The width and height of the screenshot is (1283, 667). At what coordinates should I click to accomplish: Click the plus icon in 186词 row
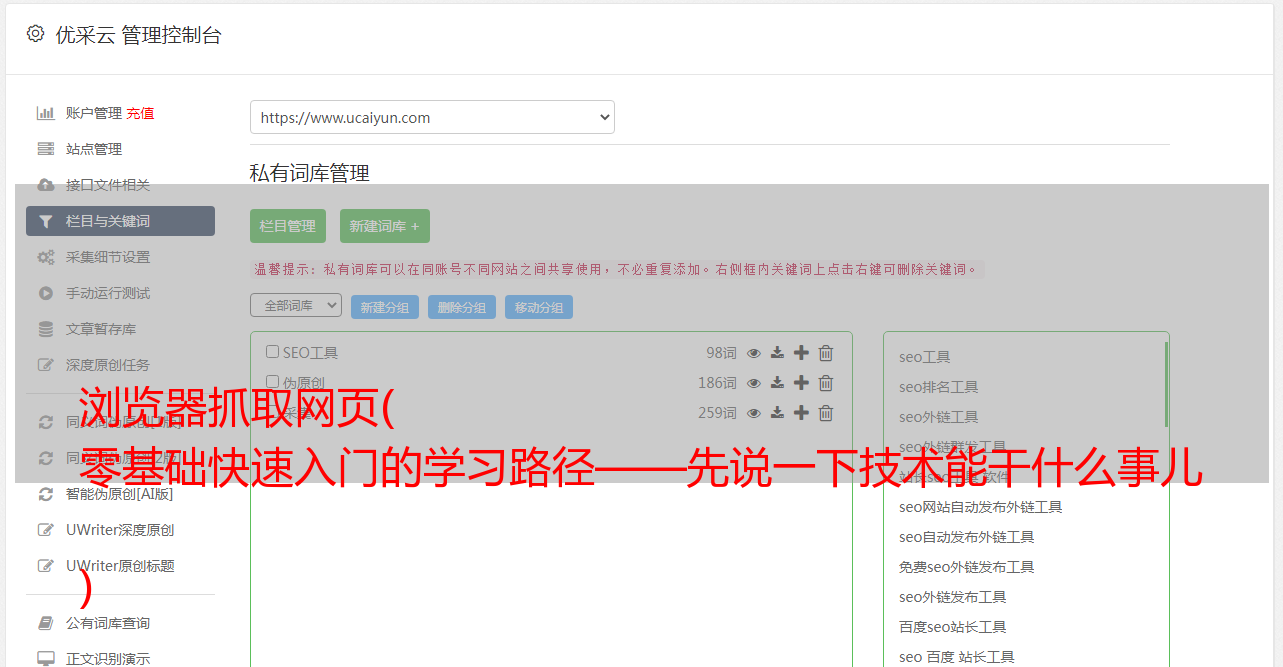(801, 383)
